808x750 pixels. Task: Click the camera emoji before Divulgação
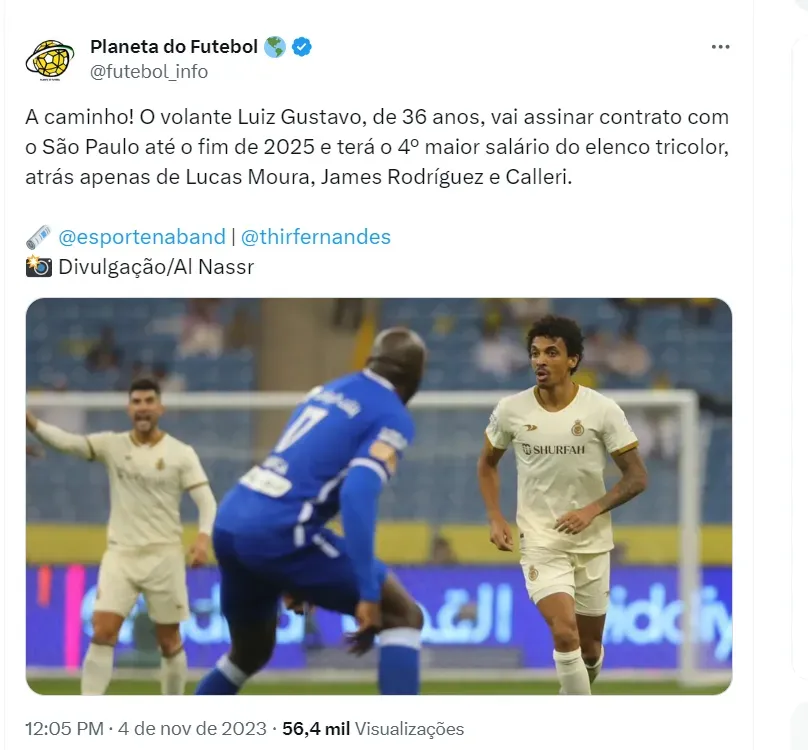coord(39,266)
